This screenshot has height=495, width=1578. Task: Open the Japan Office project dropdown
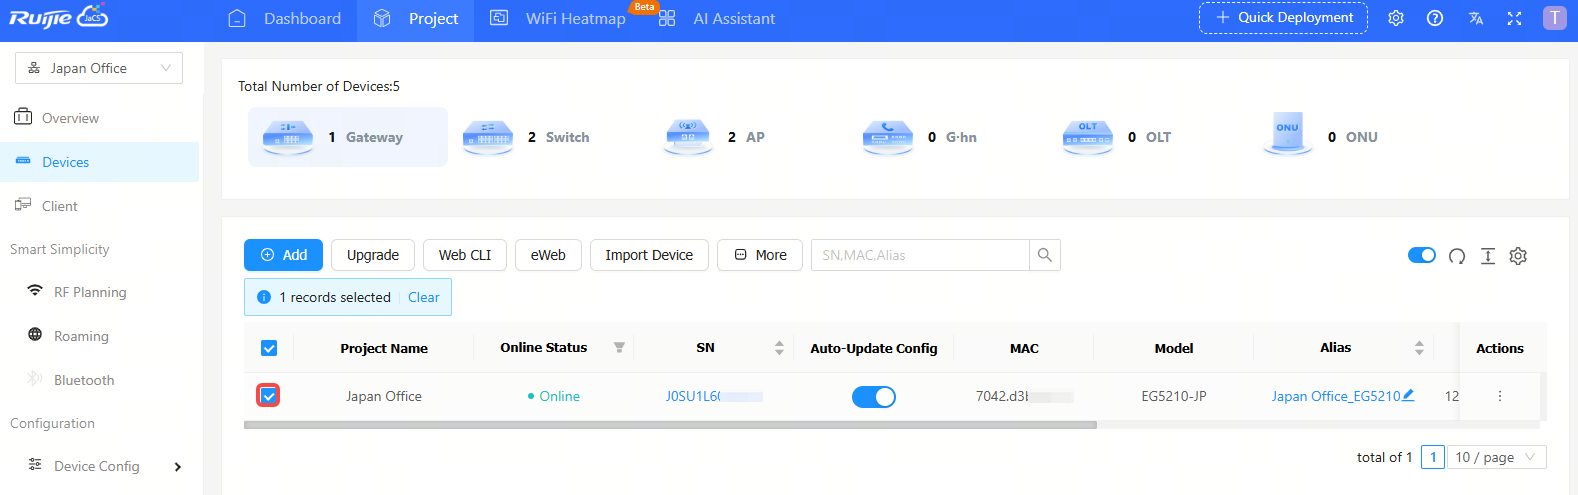click(x=99, y=68)
